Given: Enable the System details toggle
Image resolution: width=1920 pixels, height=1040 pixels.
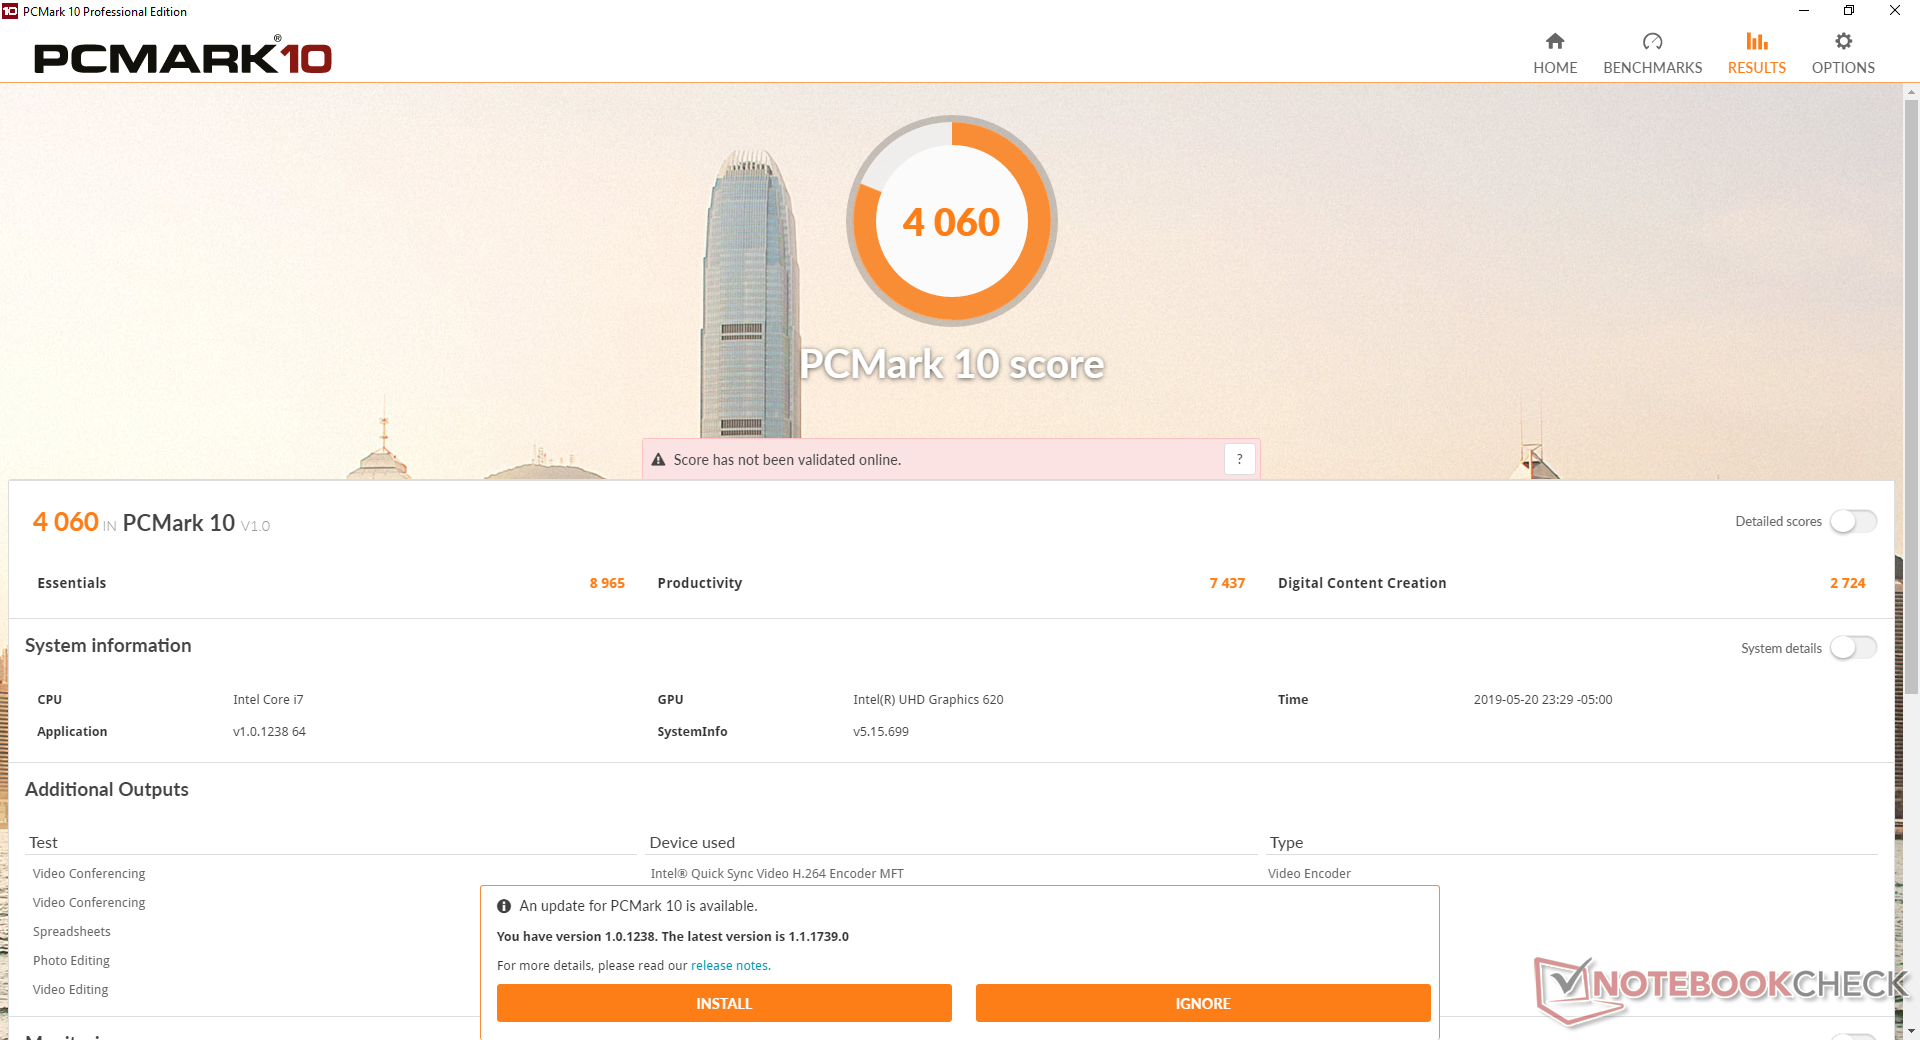Looking at the screenshot, I should click(1853, 648).
